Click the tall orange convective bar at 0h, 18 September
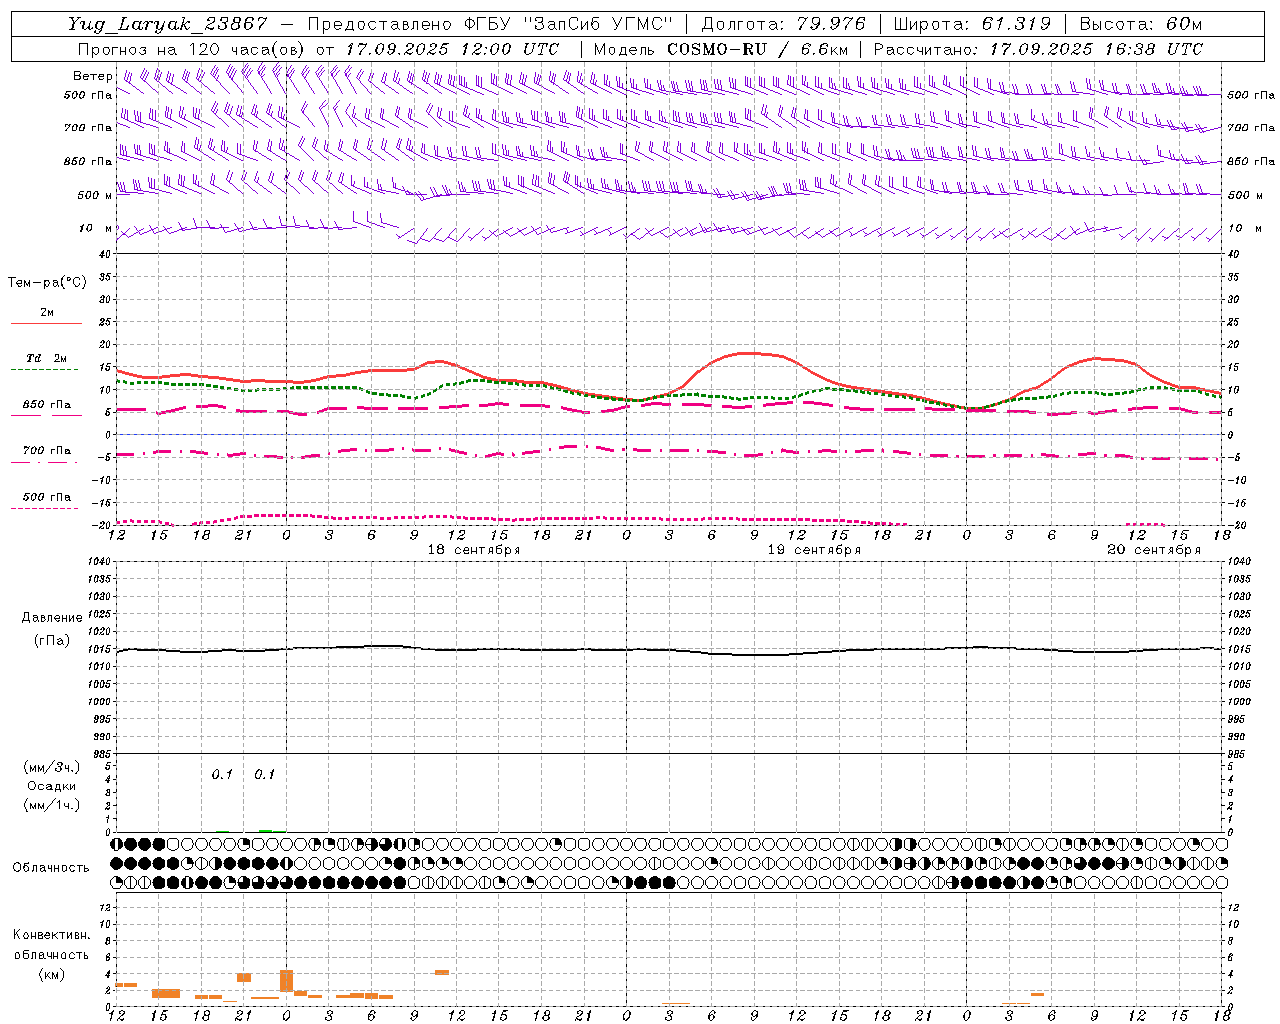 tap(286, 980)
